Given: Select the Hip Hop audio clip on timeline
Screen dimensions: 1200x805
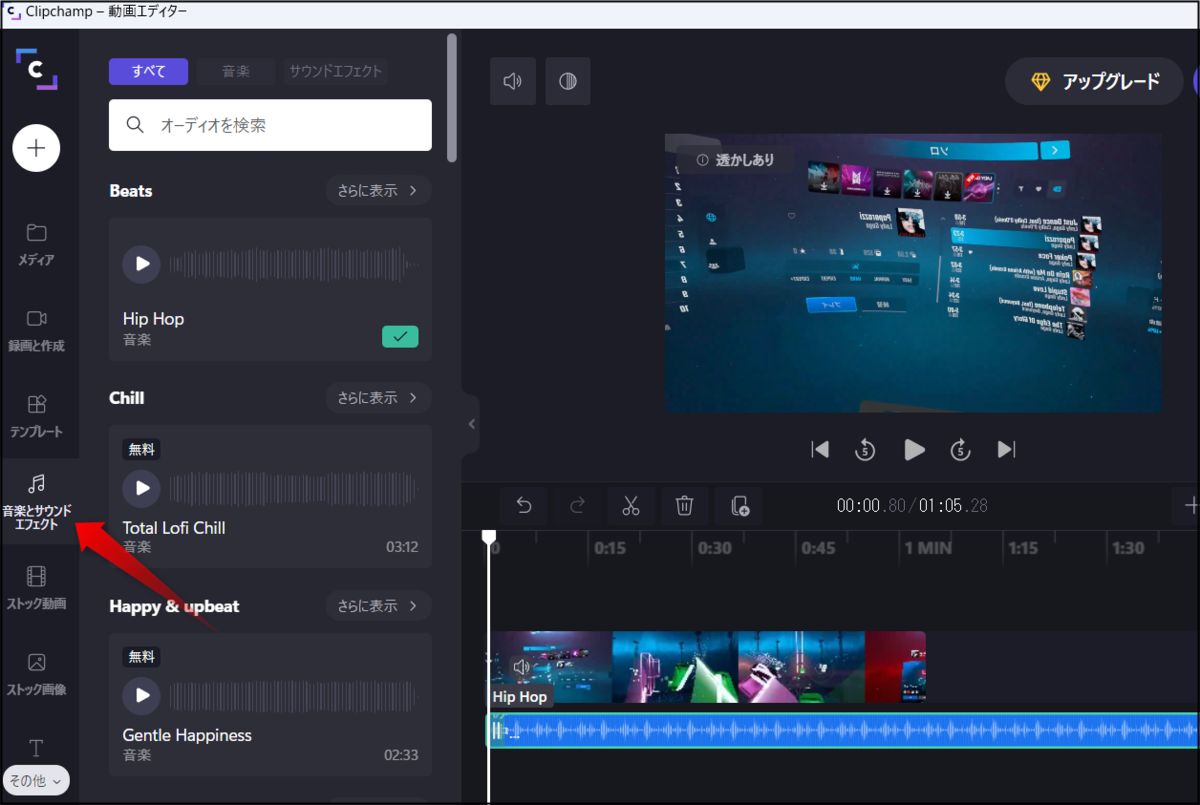Looking at the screenshot, I should click(x=842, y=730).
